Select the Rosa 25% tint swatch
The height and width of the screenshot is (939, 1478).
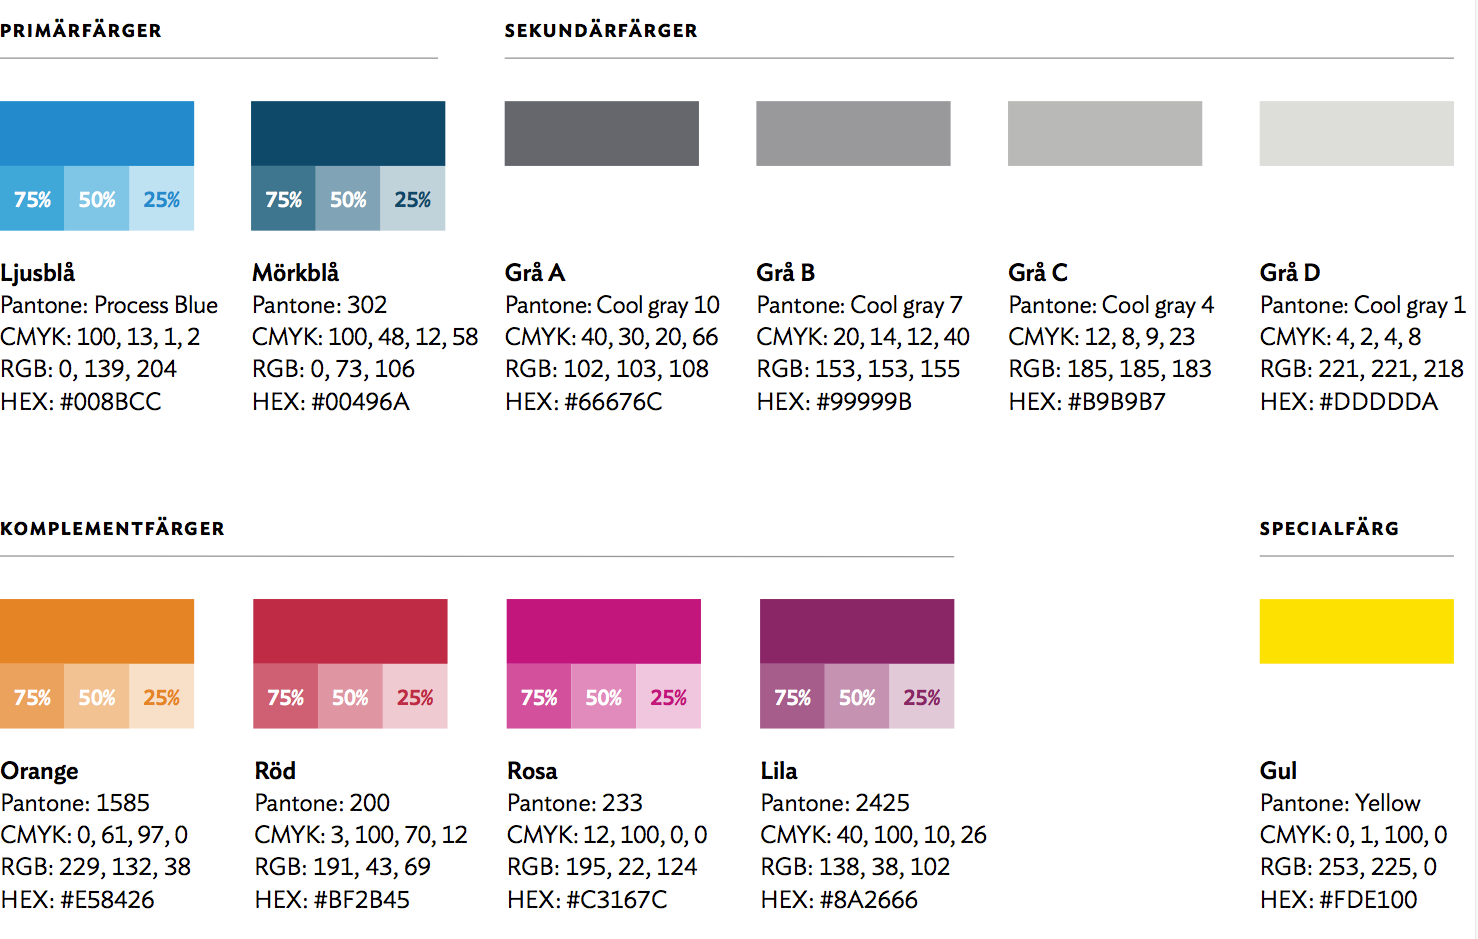669,696
